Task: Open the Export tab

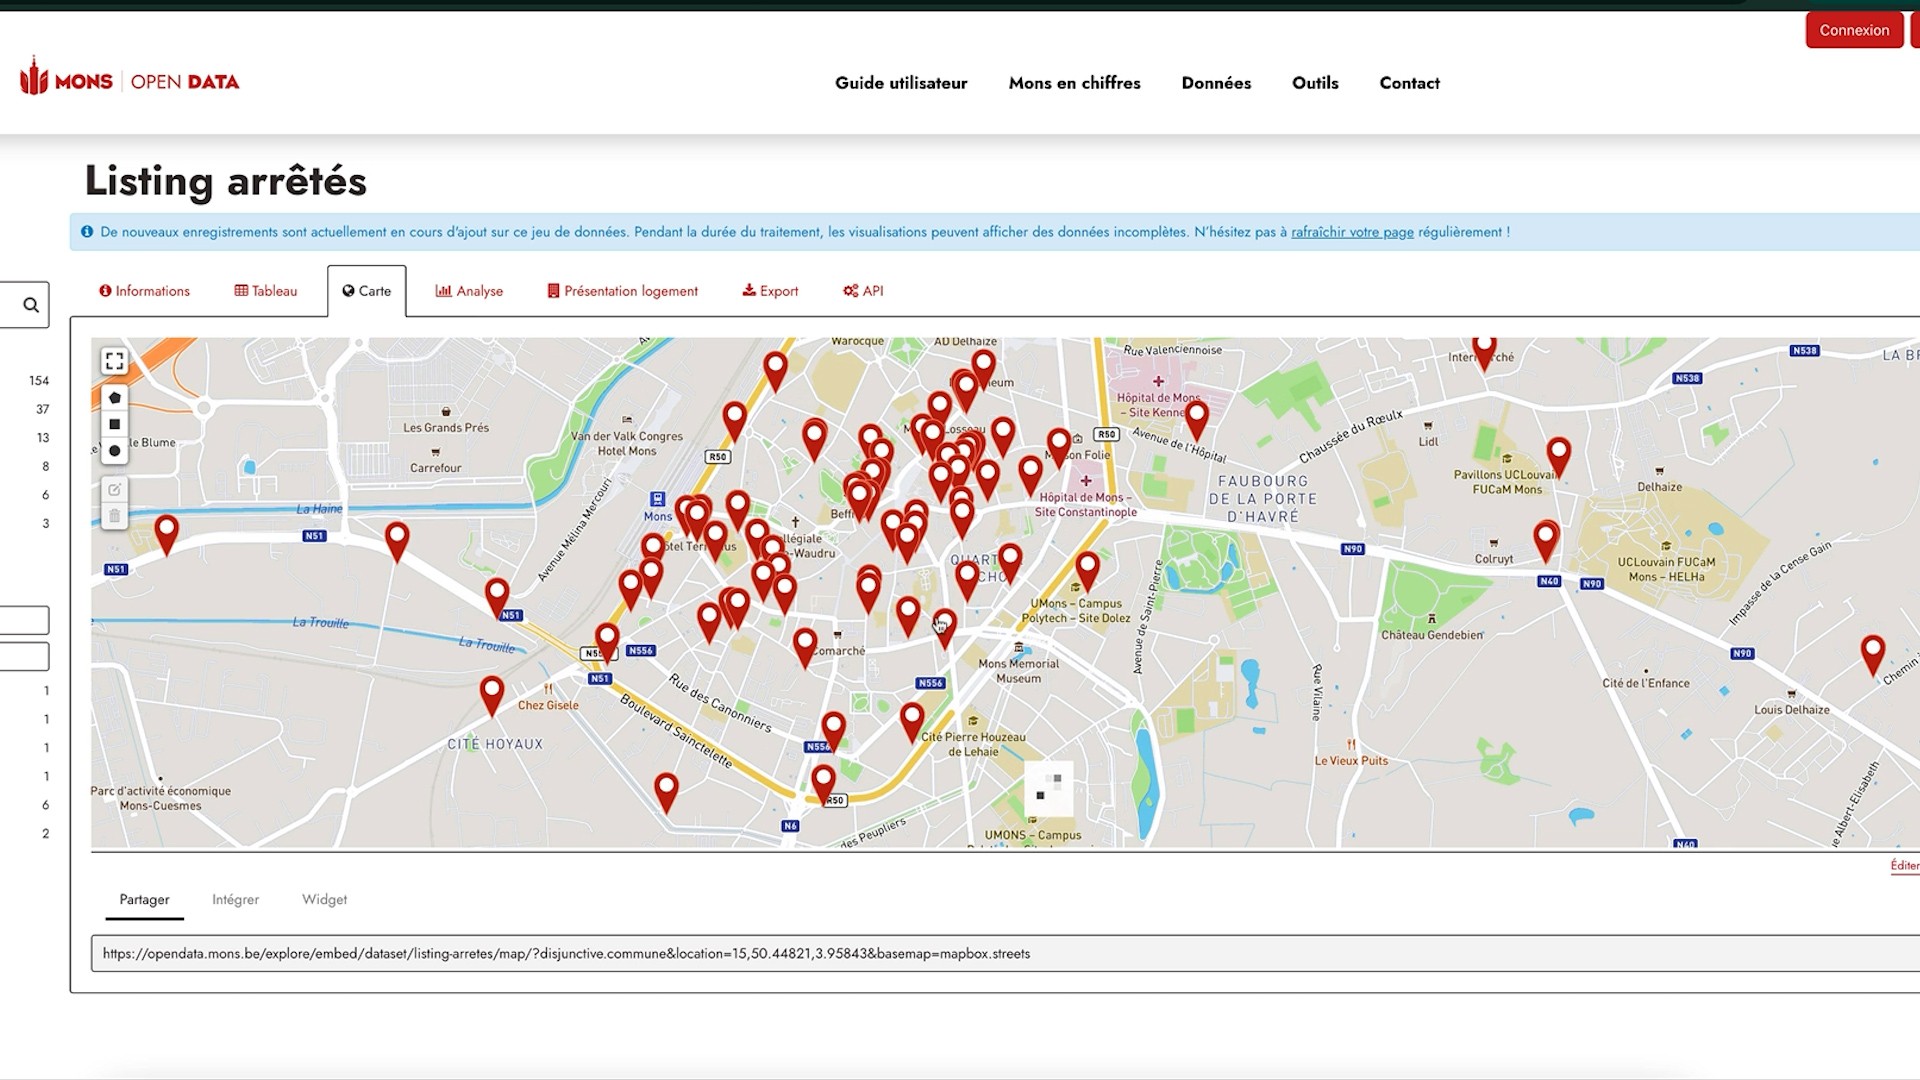Action: pos(770,291)
